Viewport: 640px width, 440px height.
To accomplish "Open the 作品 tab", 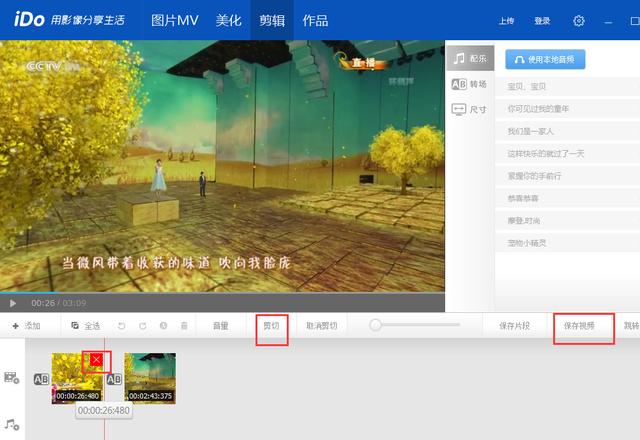I will tap(315, 20).
